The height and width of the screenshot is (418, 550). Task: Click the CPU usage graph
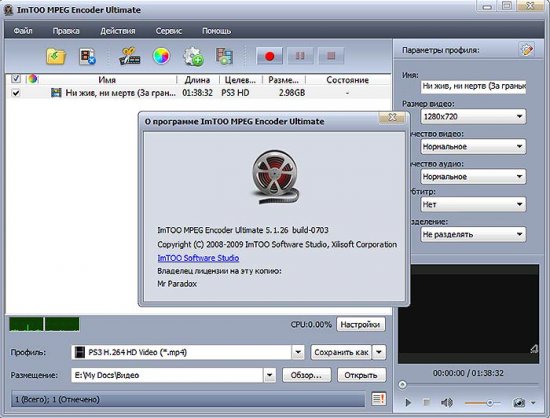tap(44, 324)
